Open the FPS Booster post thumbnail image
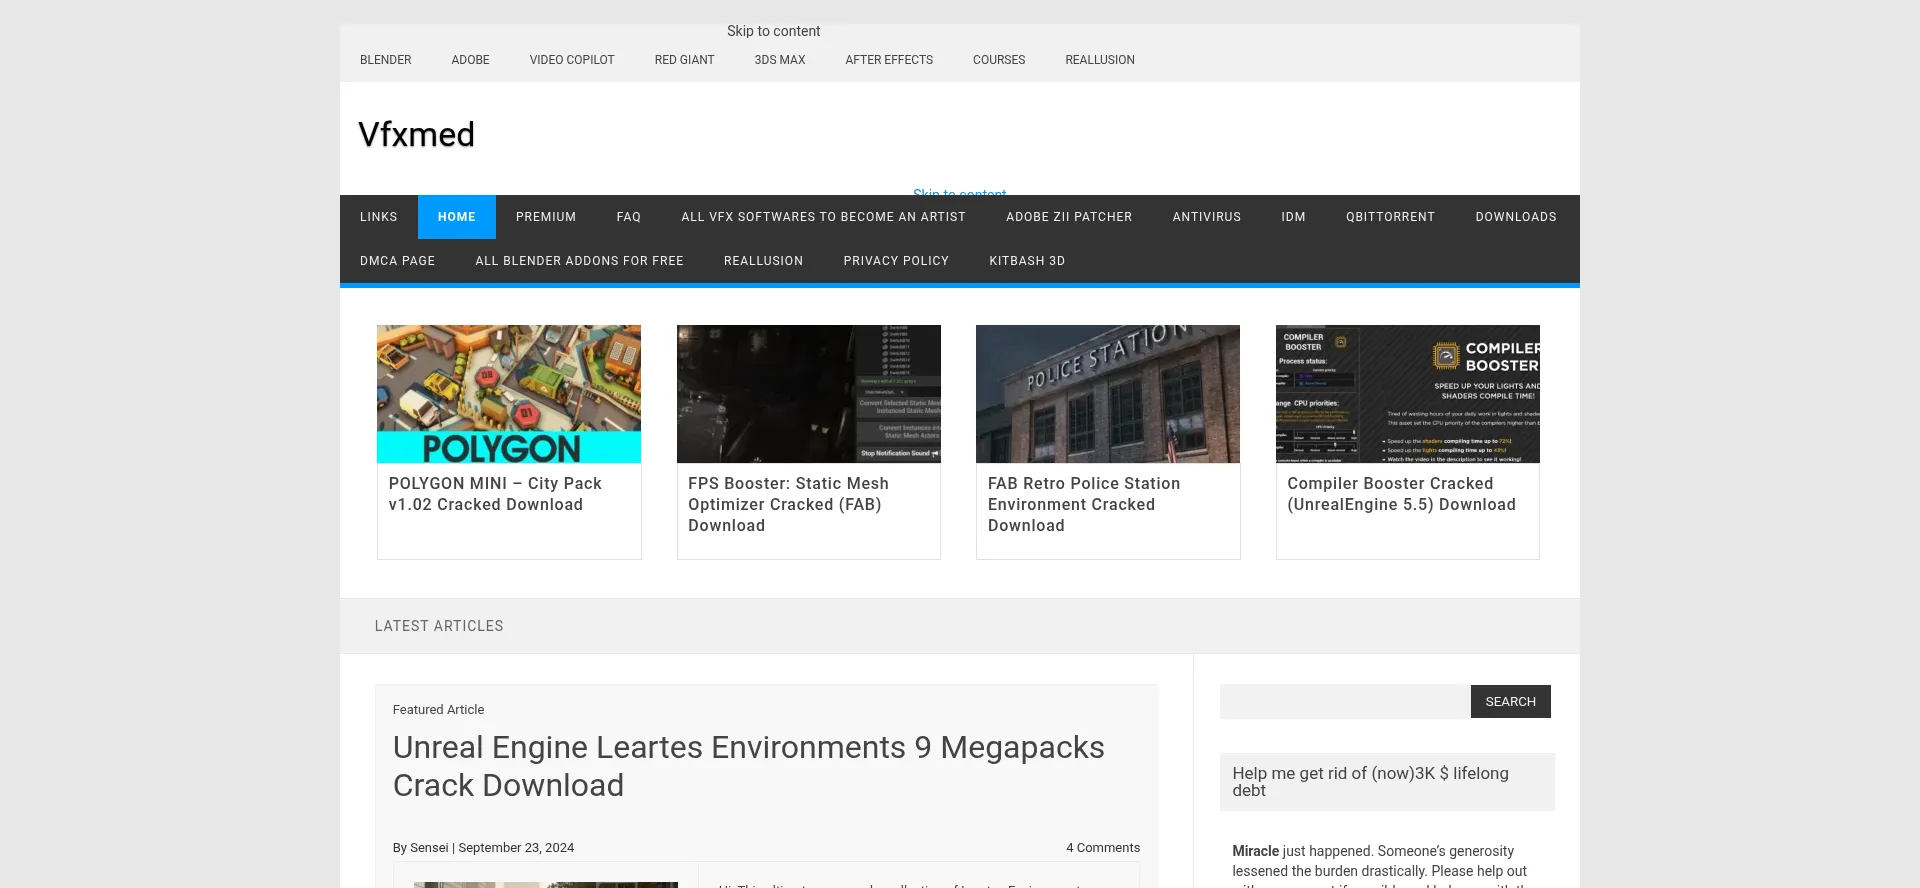Screen dimensions: 1920x888 pos(808,393)
